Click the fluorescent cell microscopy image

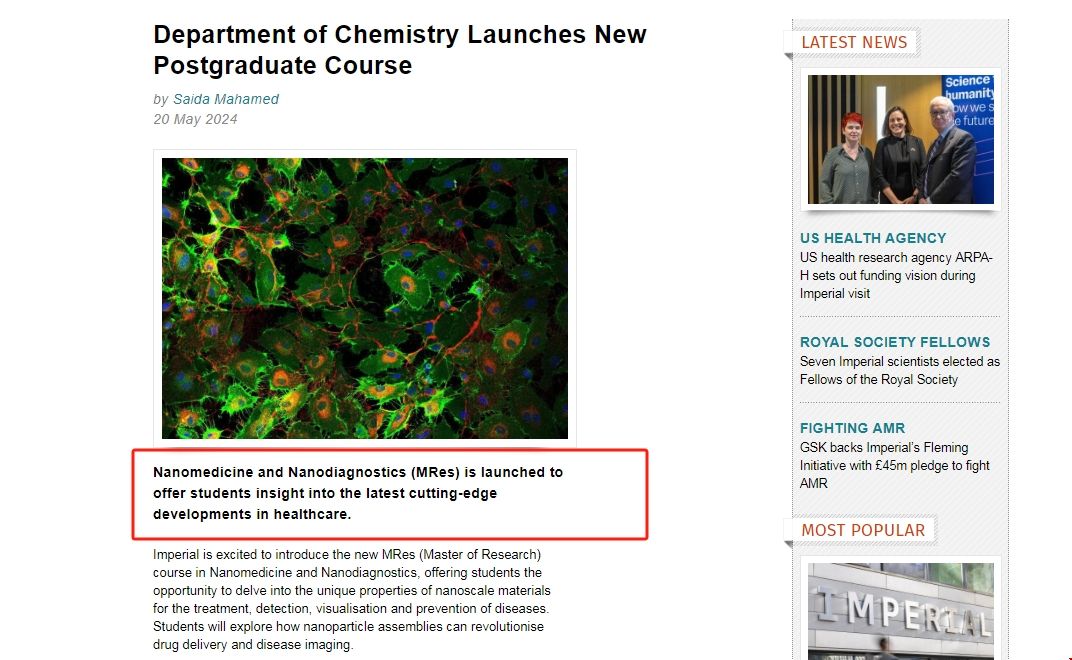pyautogui.click(x=365, y=298)
